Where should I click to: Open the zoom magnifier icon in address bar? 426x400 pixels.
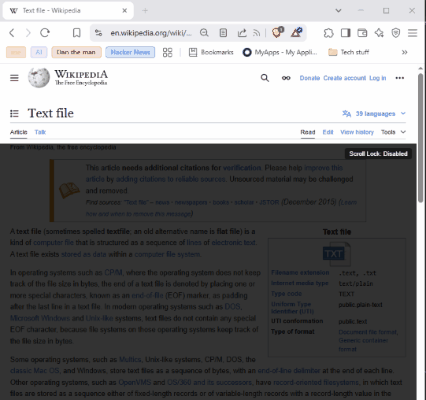point(204,33)
